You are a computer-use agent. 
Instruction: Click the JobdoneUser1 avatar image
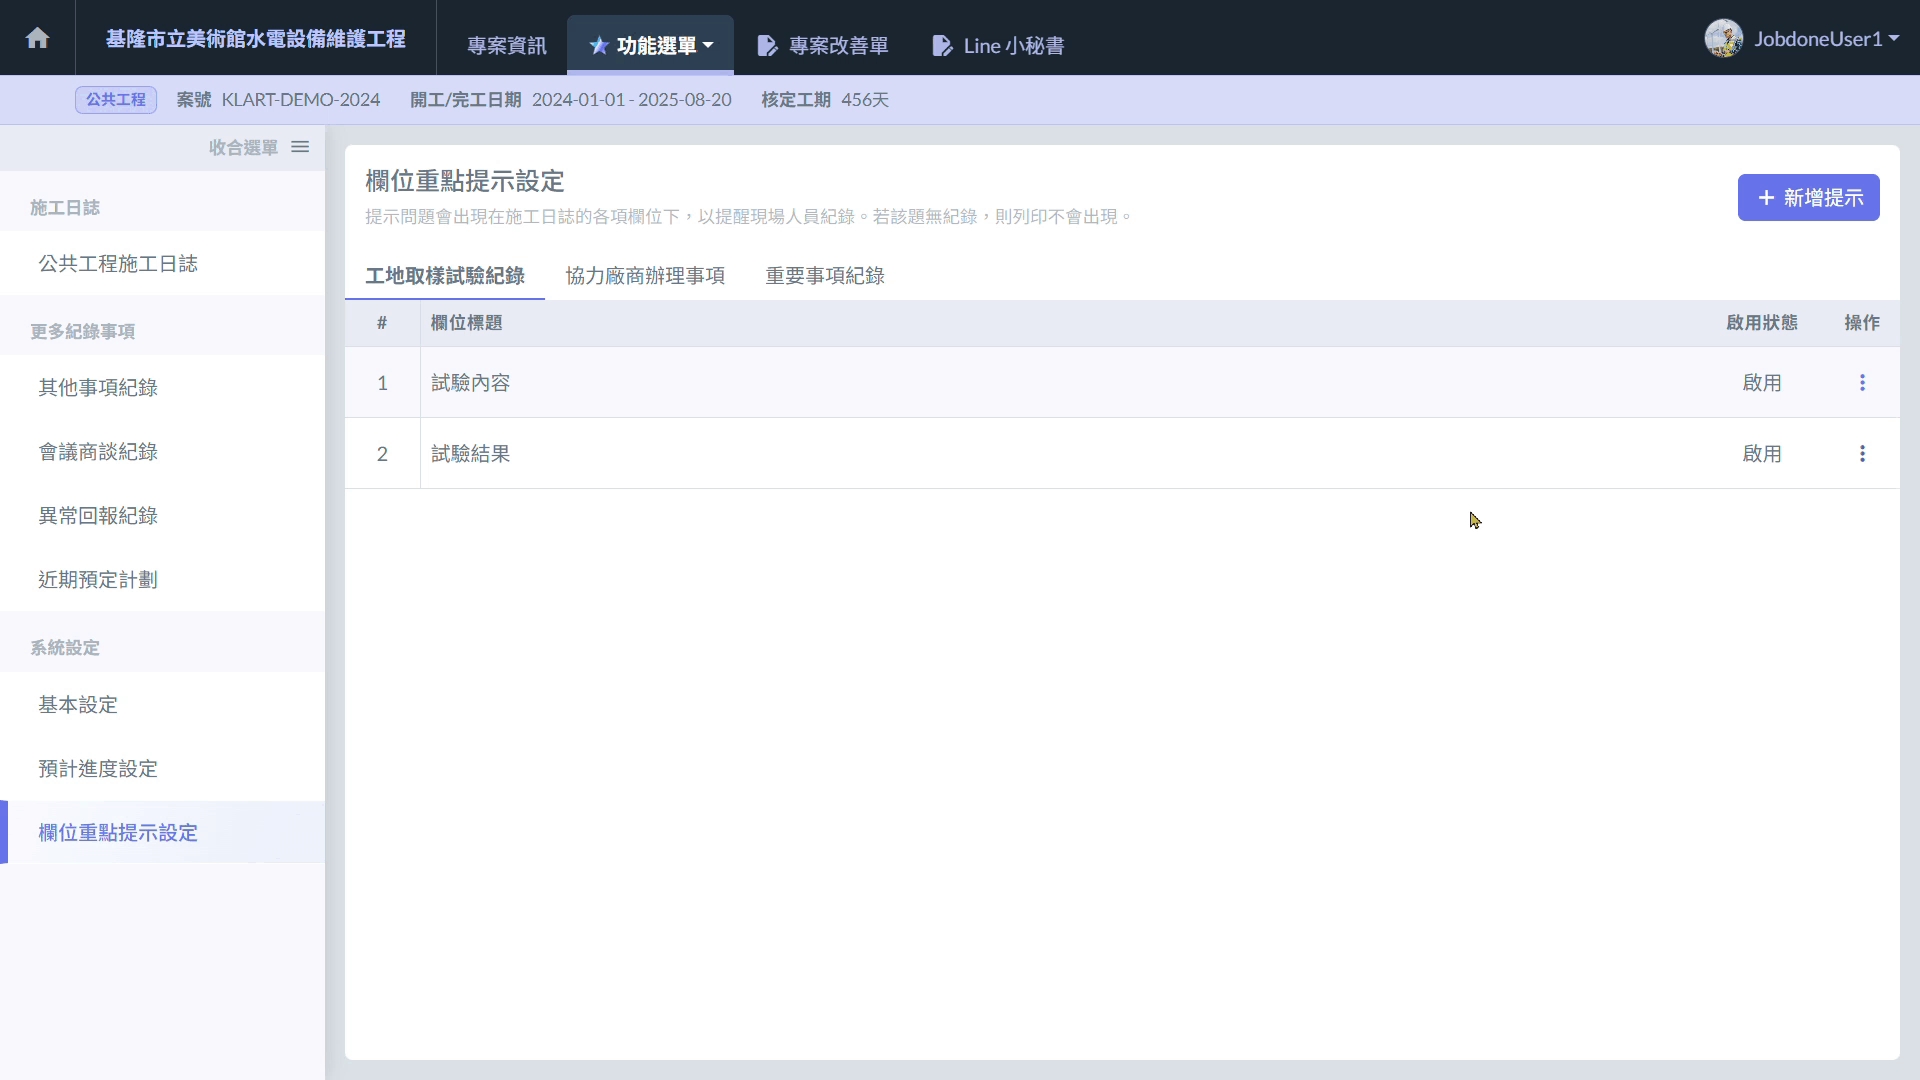tap(1723, 39)
